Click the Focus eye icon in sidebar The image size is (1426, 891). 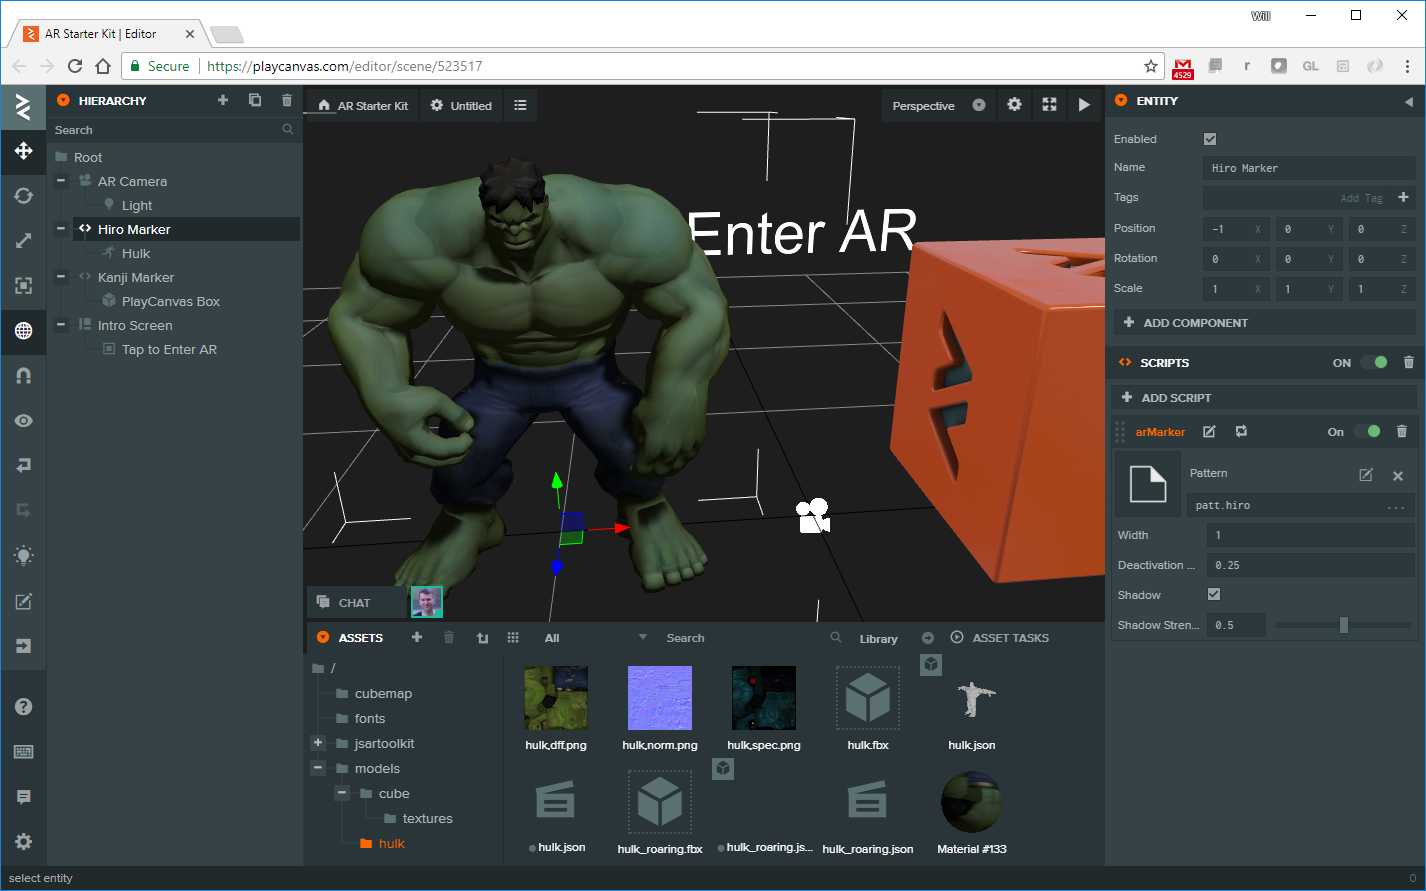[x=23, y=421]
